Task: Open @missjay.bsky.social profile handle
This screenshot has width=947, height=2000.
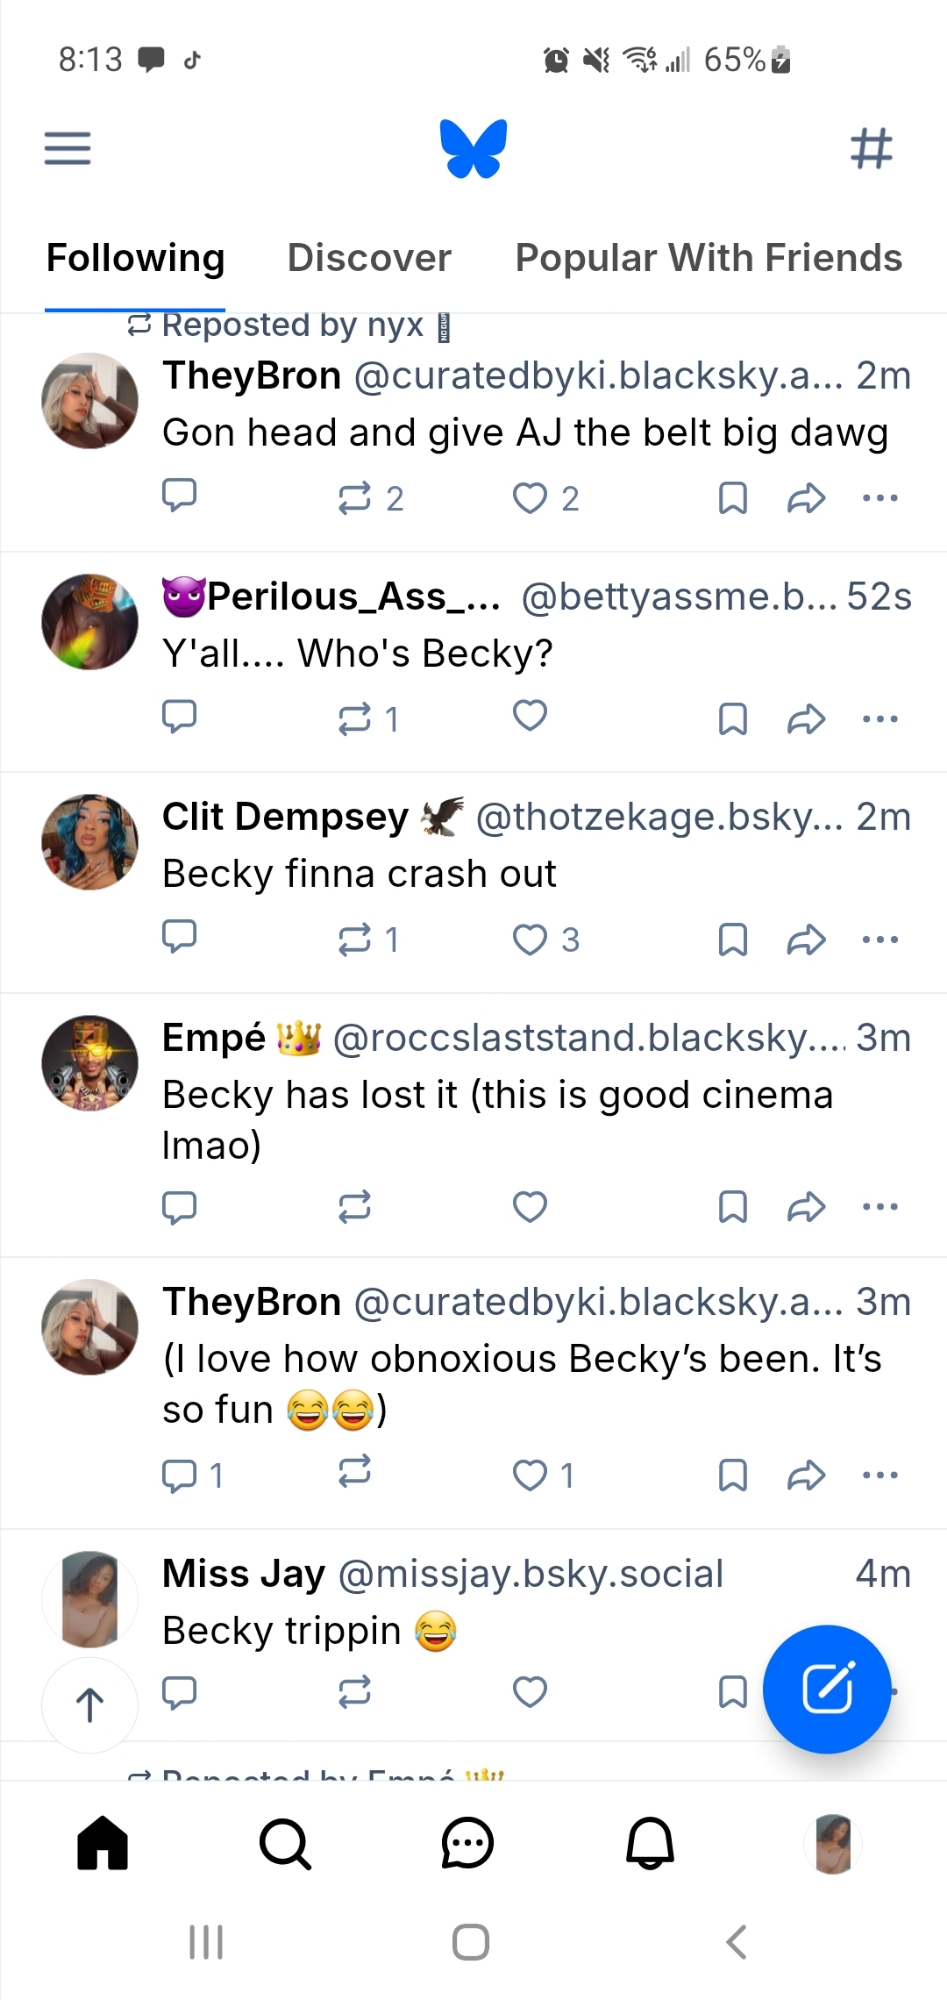Action: (530, 1574)
